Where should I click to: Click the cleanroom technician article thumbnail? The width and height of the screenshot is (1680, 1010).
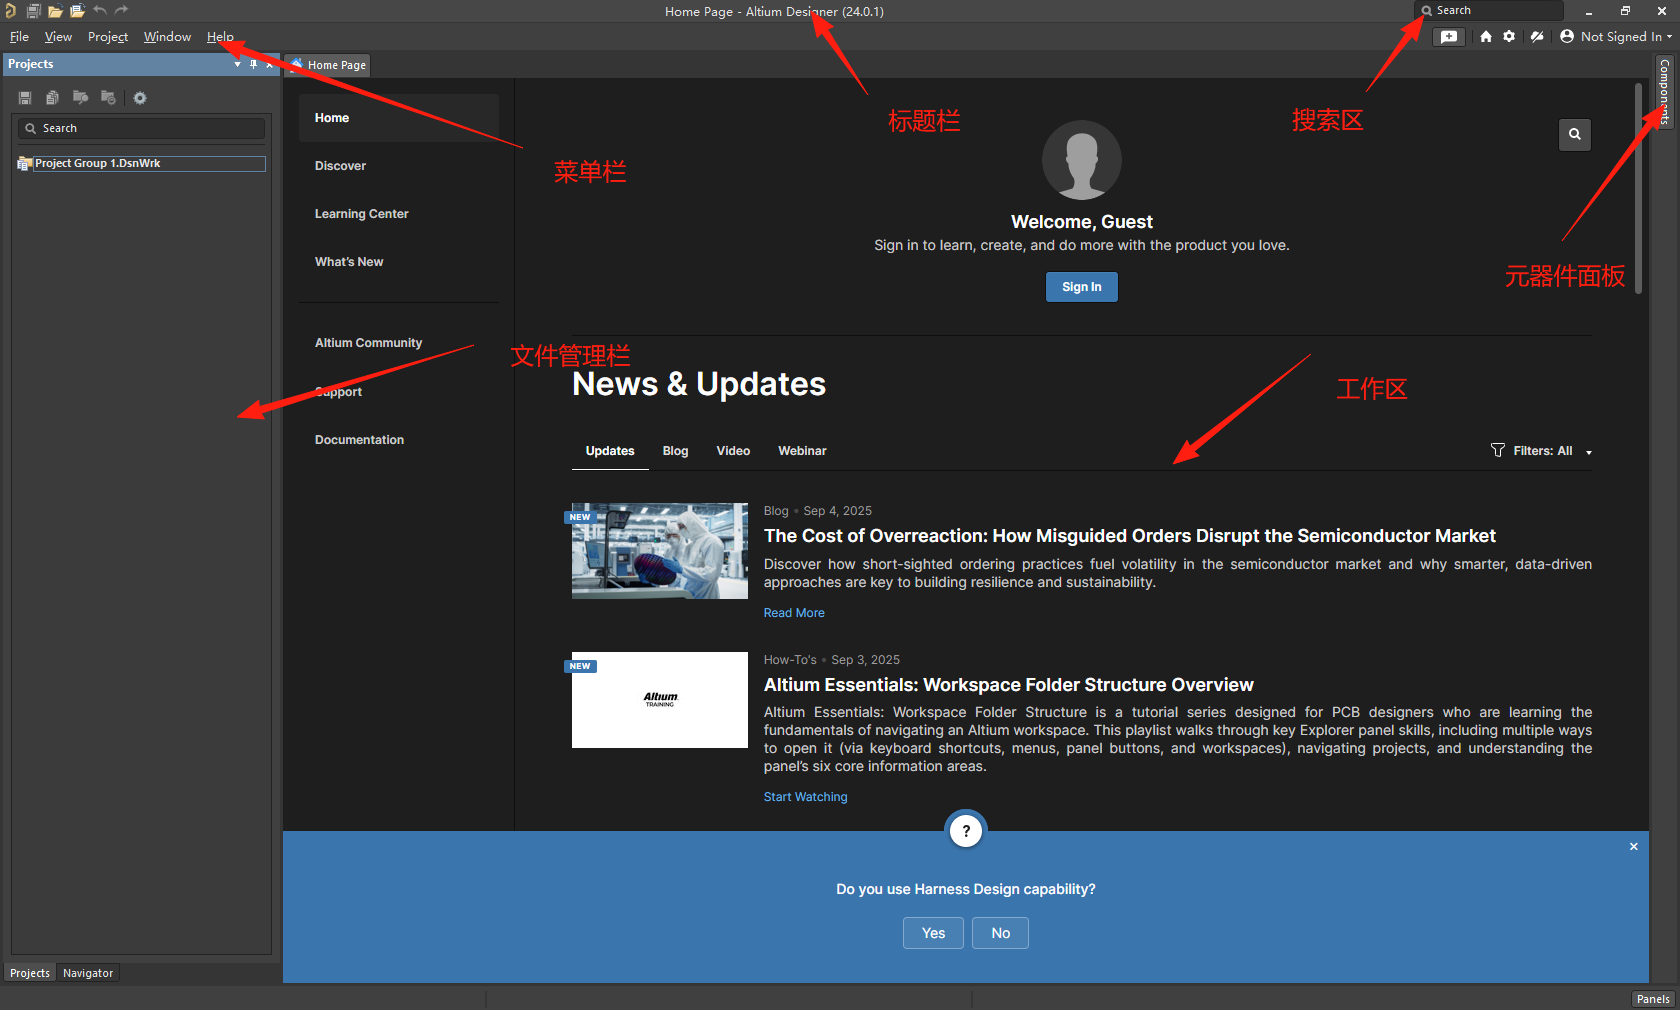tap(660, 551)
